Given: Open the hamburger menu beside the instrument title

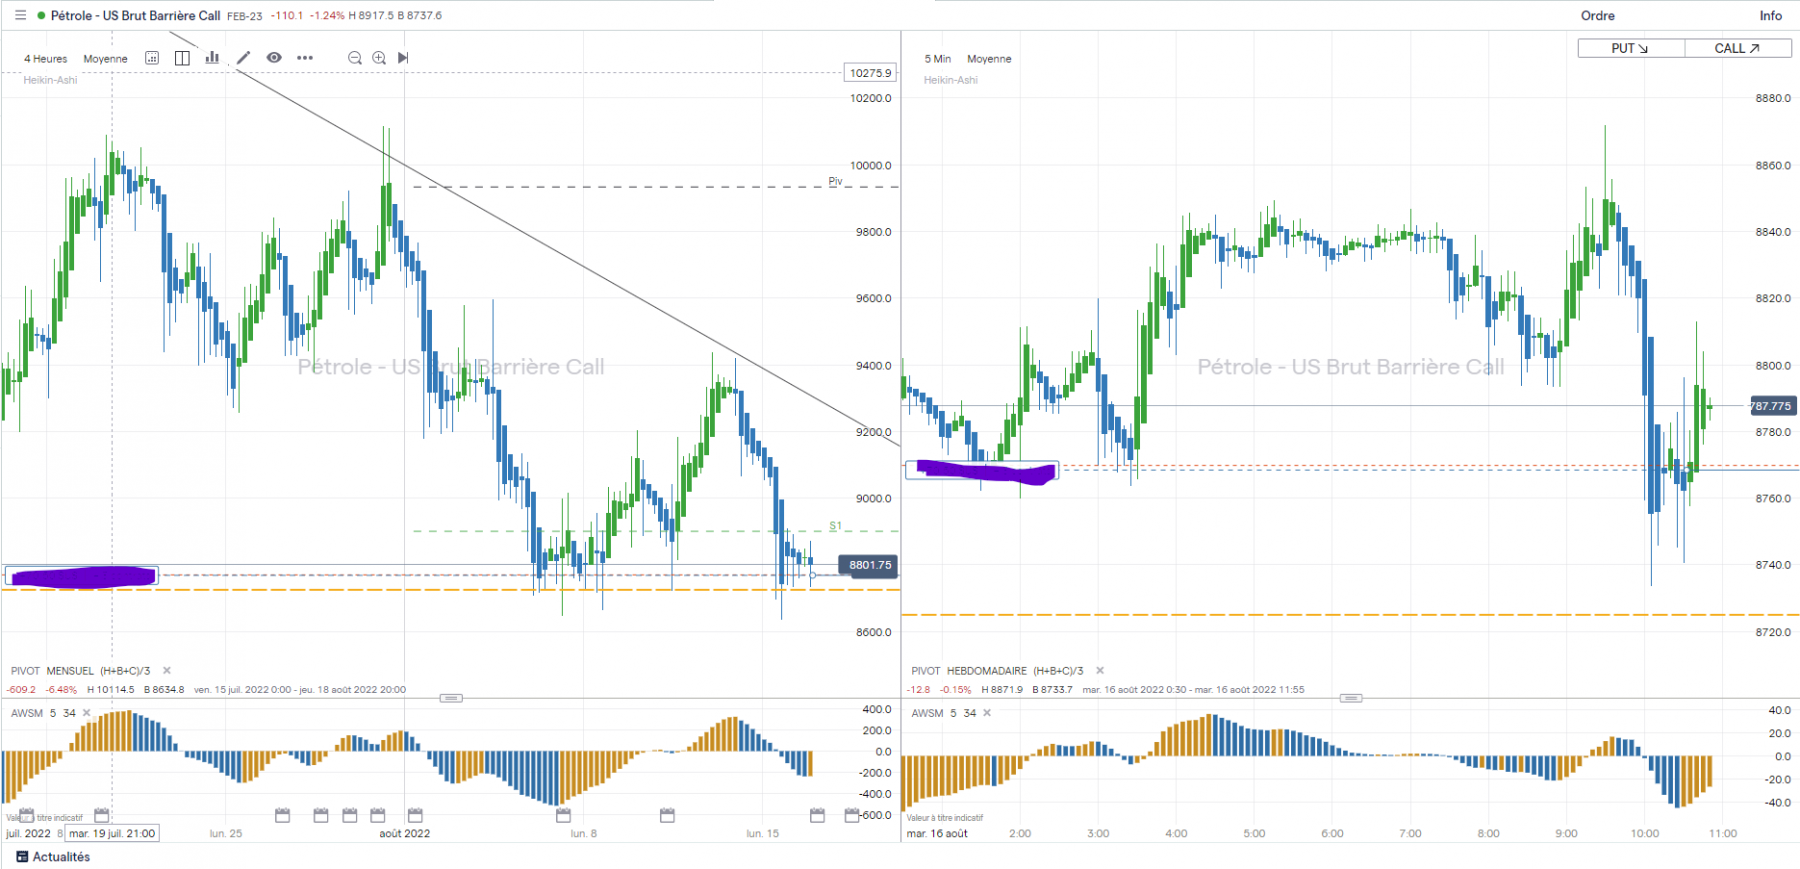Looking at the screenshot, I should click(20, 15).
